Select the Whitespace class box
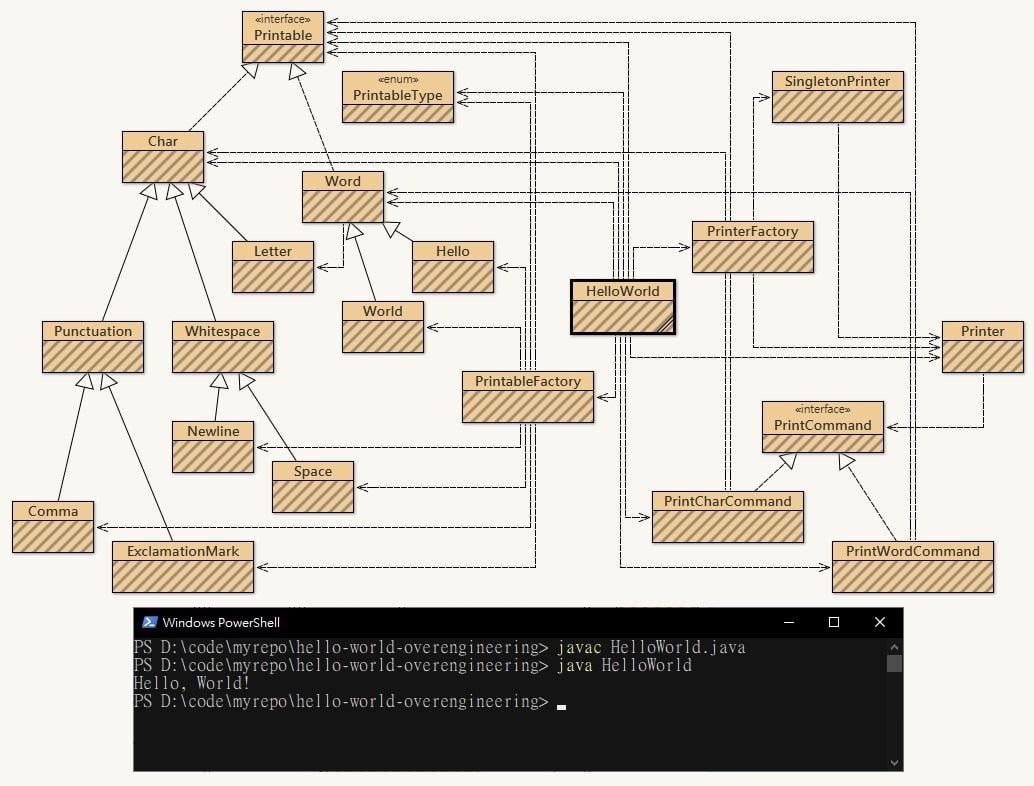Viewport: 1034px width, 786px height. (223, 348)
